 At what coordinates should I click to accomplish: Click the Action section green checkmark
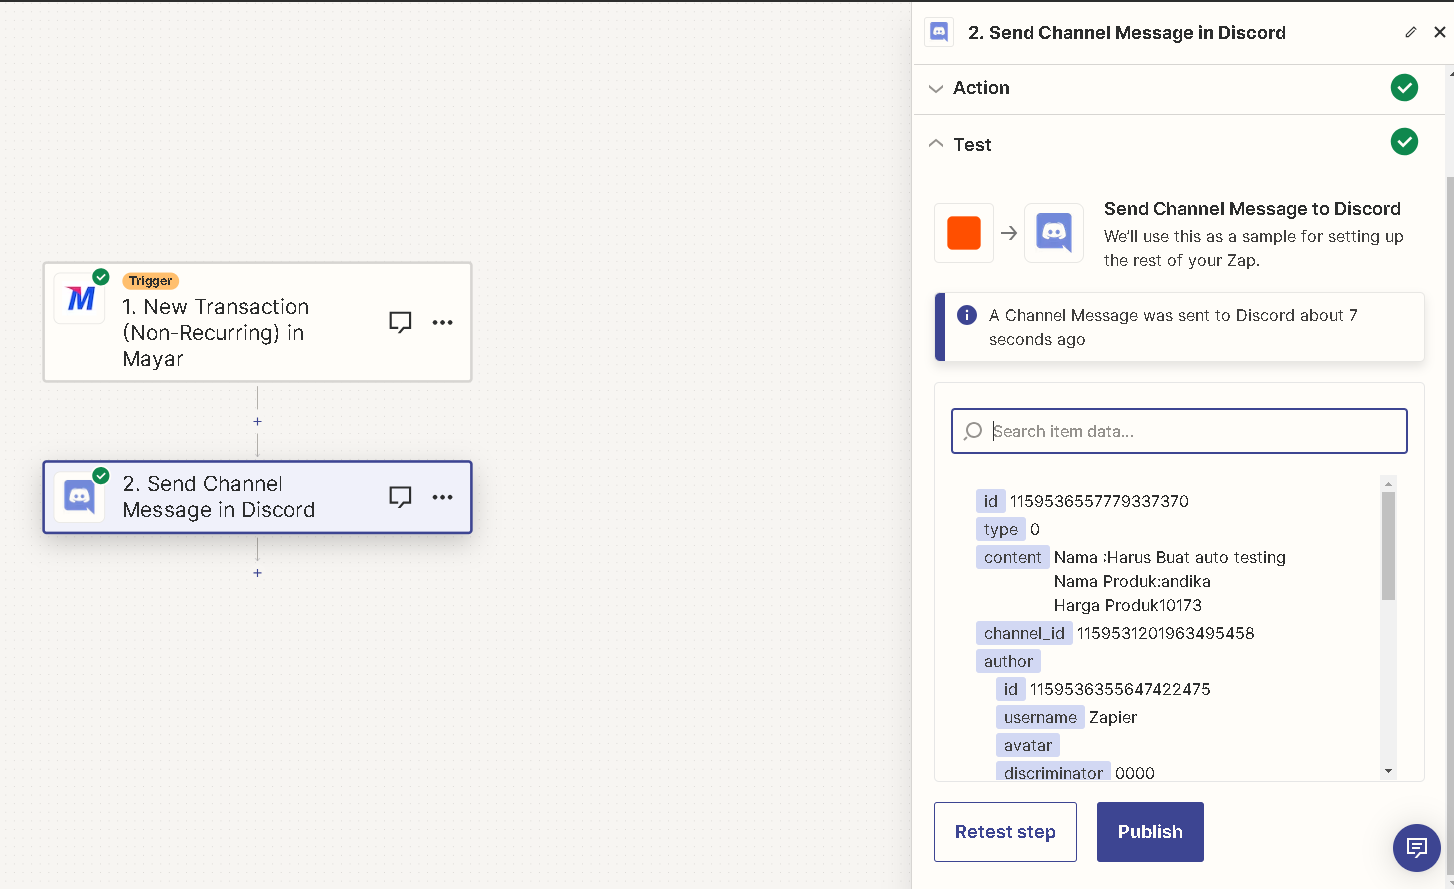(x=1404, y=88)
